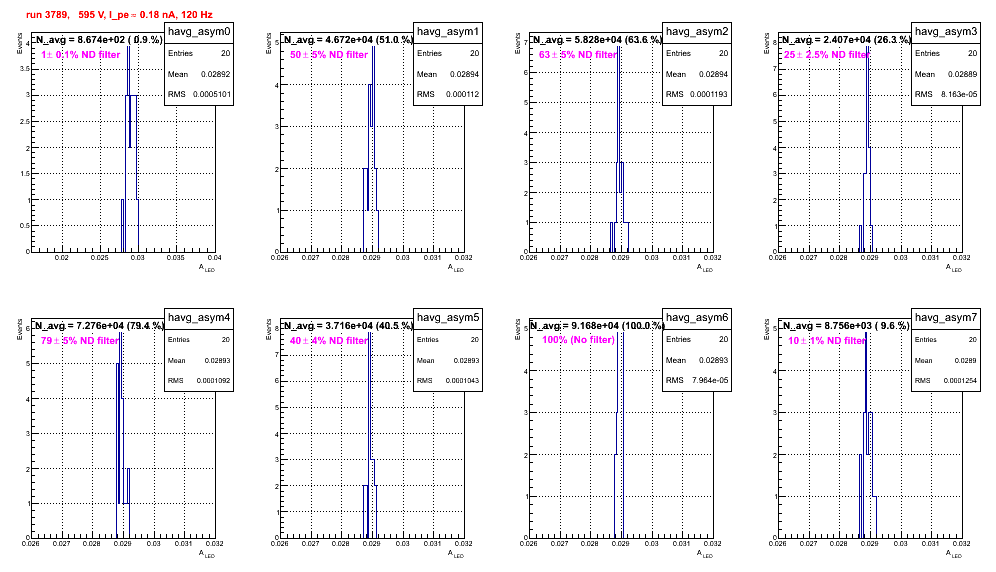Viewport: 996px width, 572px height.
Task: Click the Events axis label of havg_asym5
Action: point(269,329)
